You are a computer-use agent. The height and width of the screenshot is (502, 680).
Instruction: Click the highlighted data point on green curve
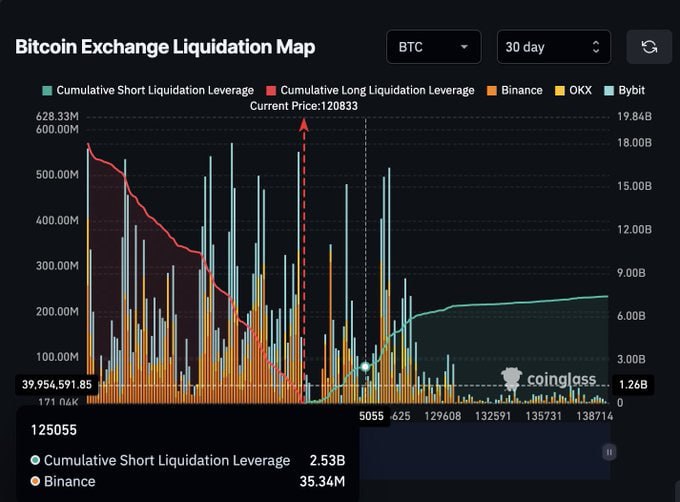click(x=366, y=367)
